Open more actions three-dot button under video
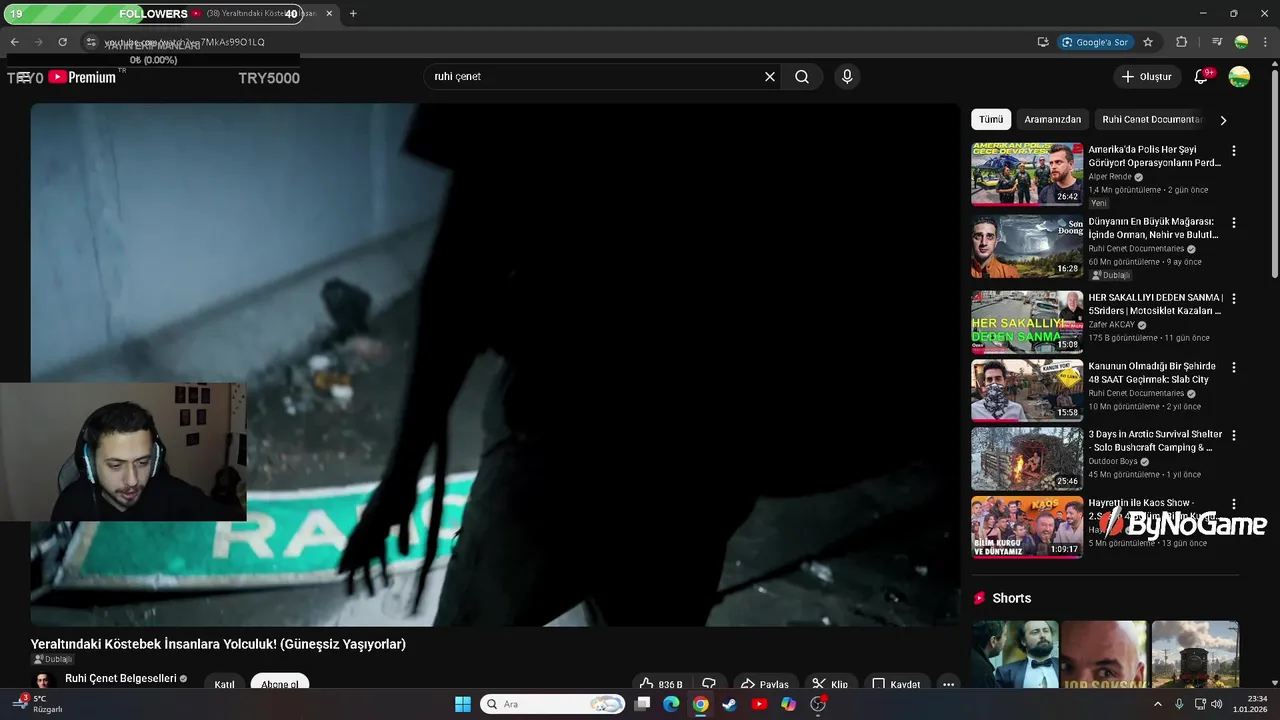Screen dimensions: 1280x720 pyautogui.click(x=948, y=684)
